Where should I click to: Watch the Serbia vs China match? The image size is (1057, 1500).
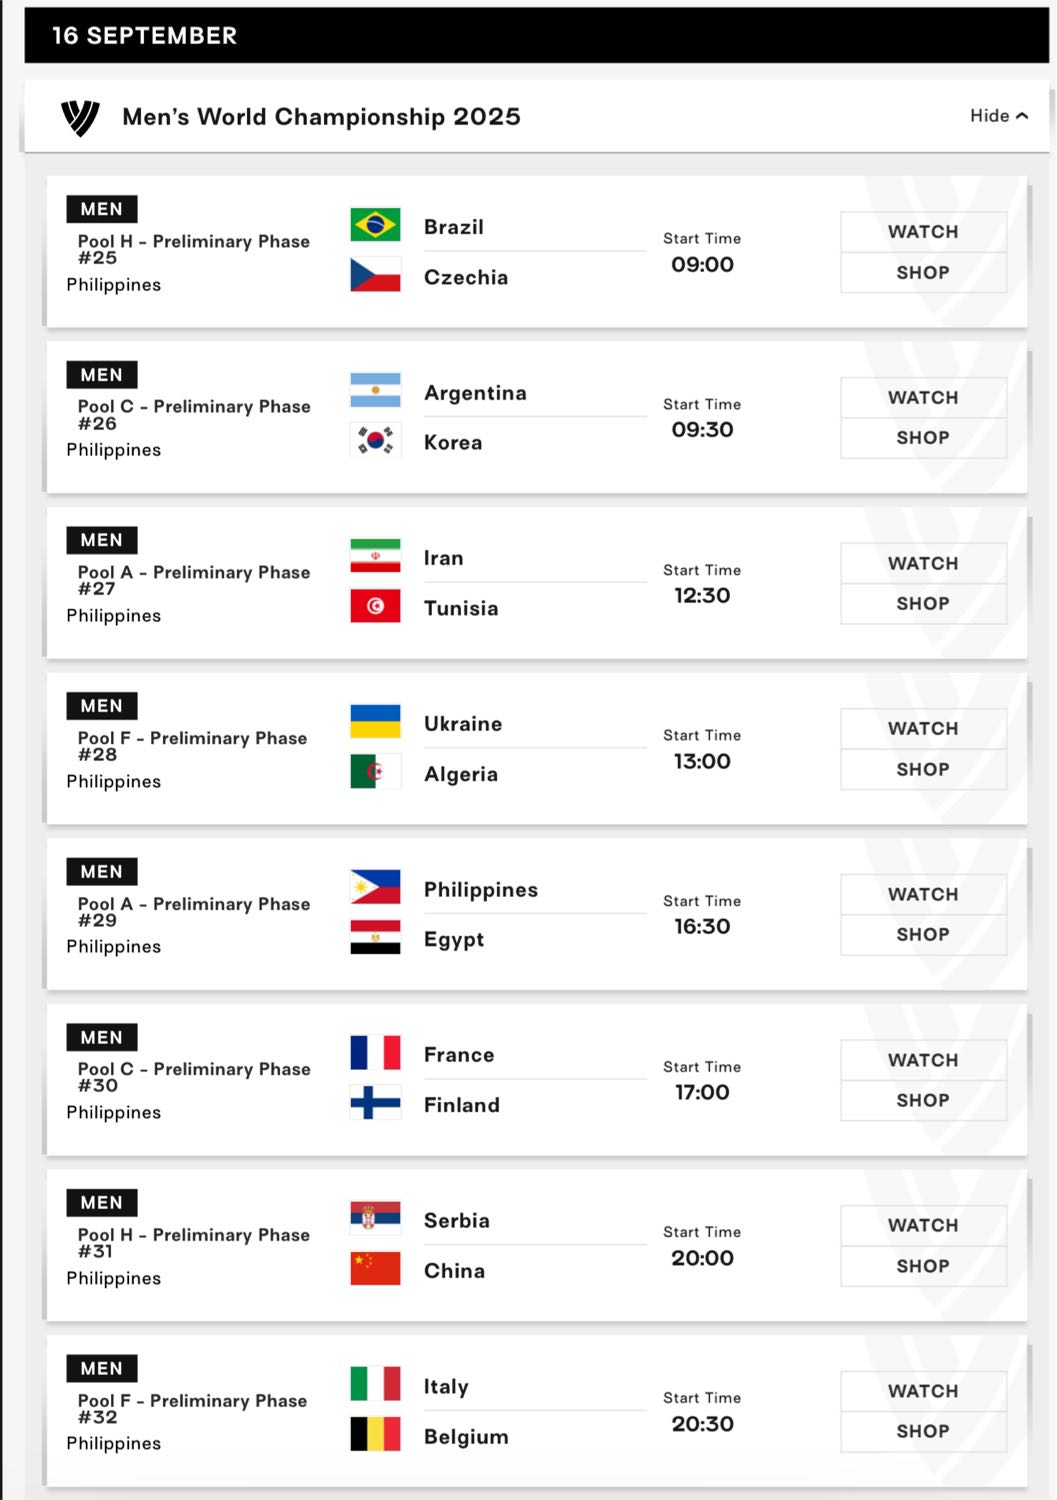(x=923, y=1225)
